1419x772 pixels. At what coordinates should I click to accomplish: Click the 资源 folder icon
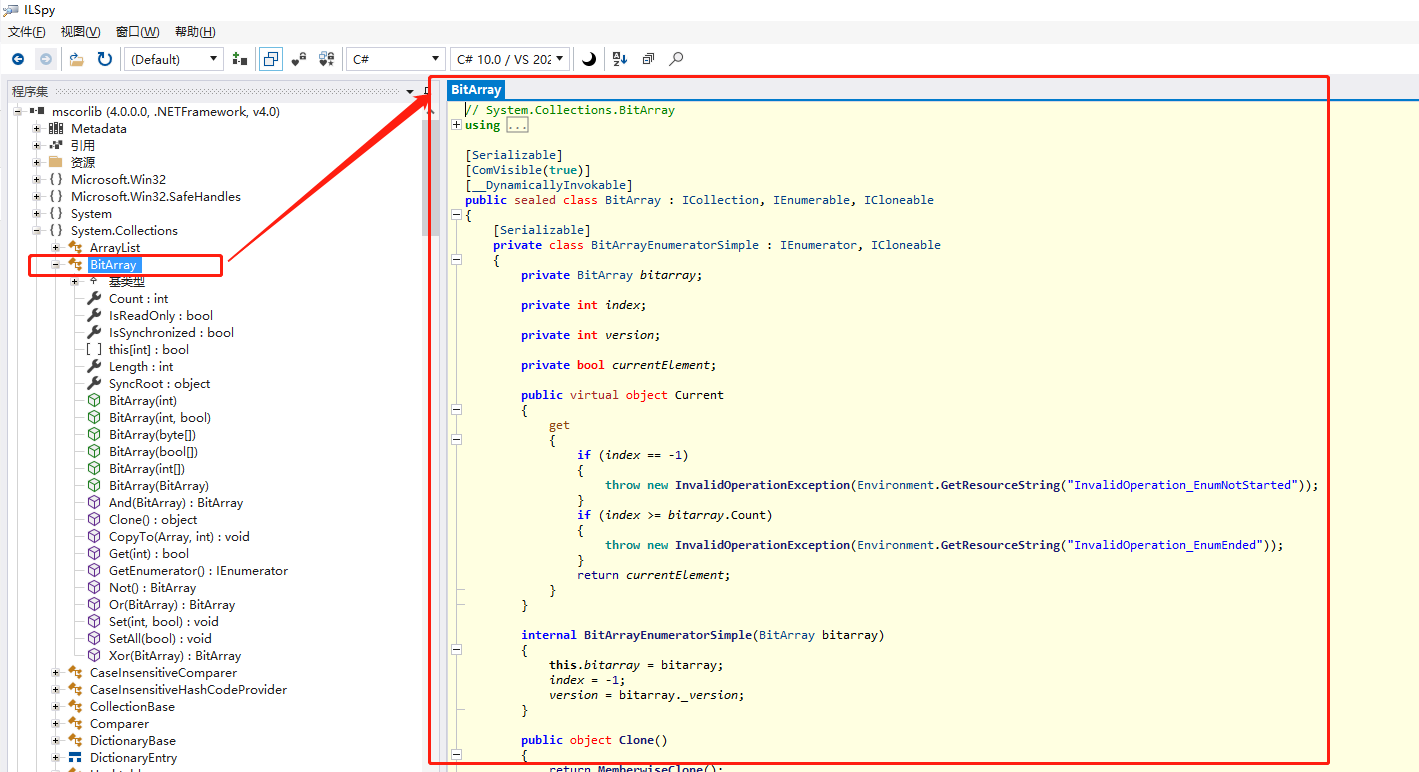pyautogui.click(x=56, y=162)
